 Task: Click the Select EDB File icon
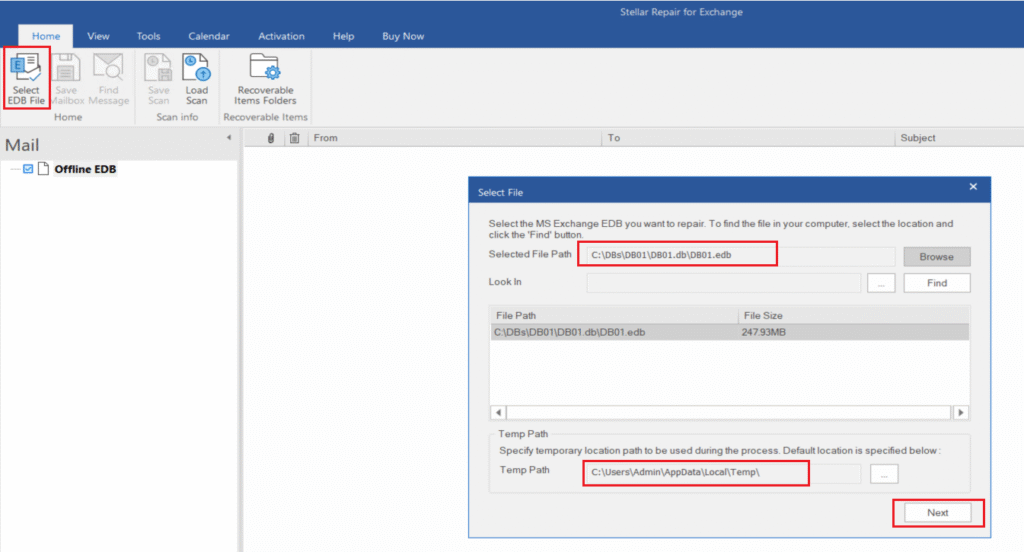click(26, 78)
